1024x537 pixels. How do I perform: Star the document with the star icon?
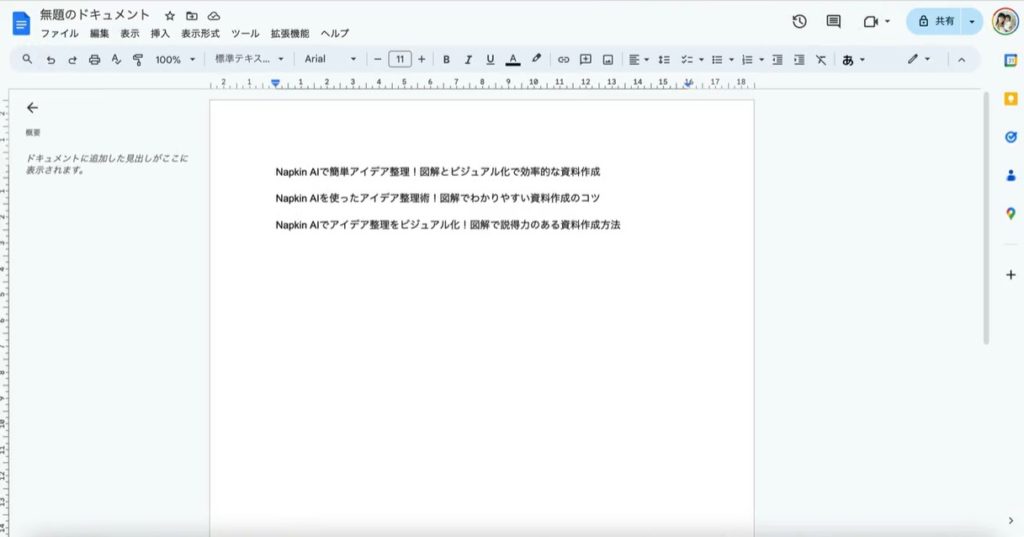[169, 16]
